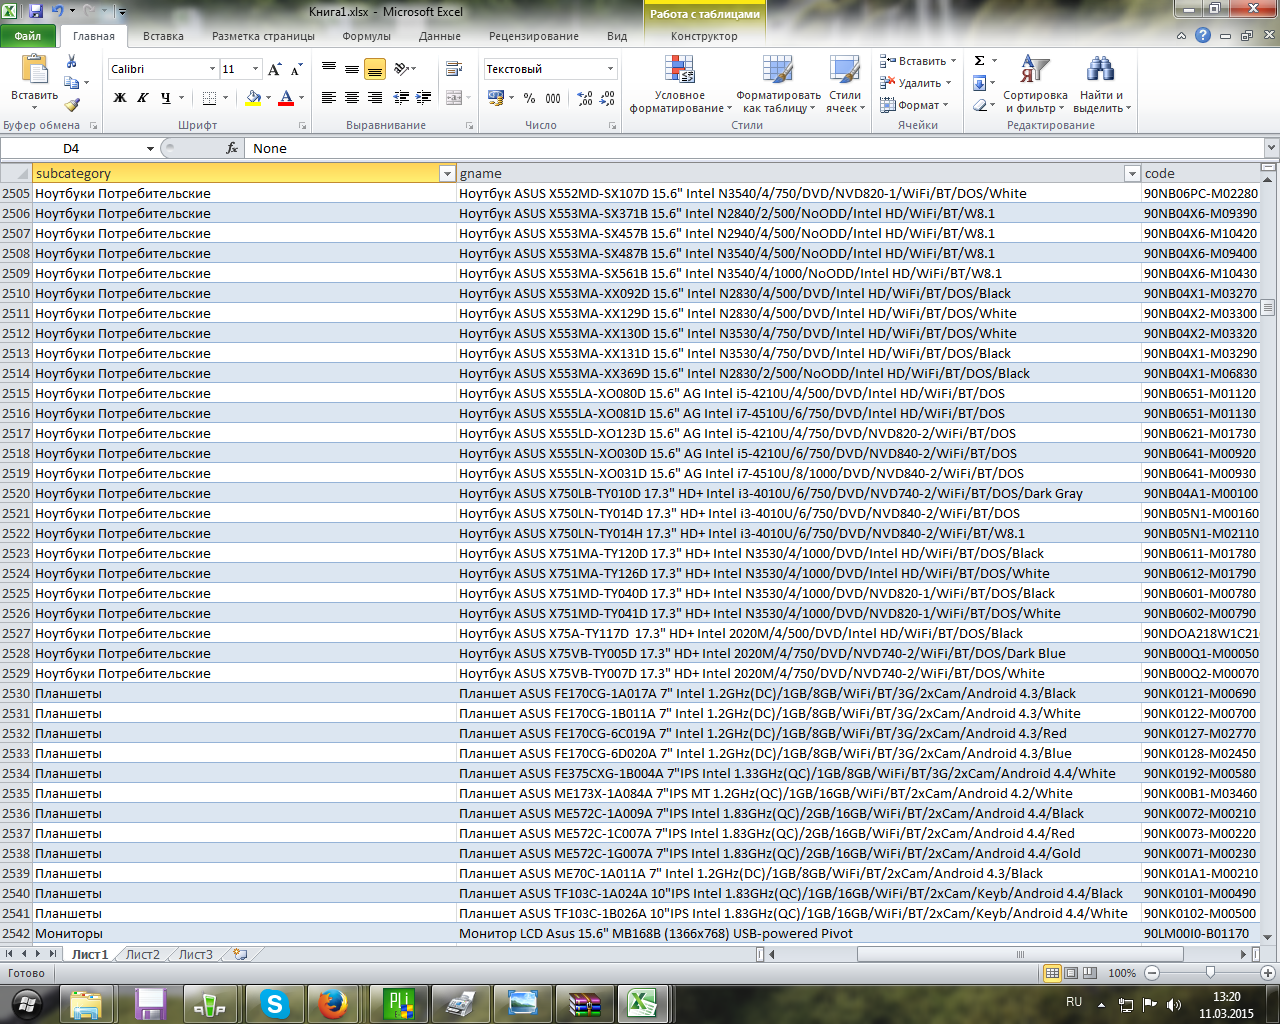Click the Fill down arrow icon

point(980,83)
